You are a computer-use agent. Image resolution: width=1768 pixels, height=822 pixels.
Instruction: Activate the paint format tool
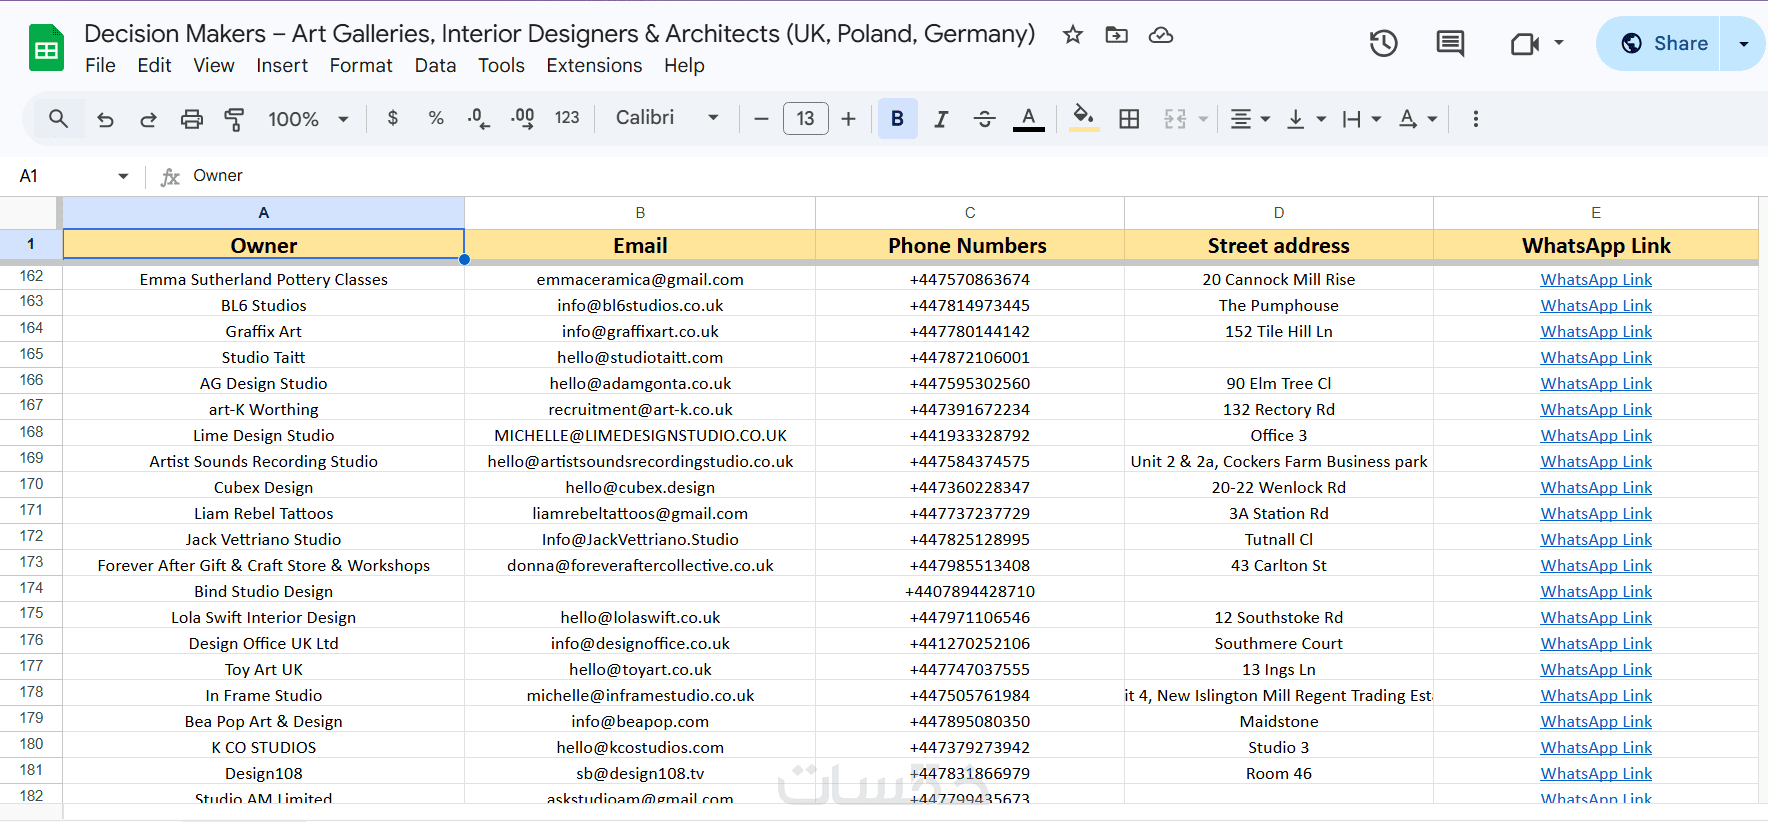click(234, 119)
